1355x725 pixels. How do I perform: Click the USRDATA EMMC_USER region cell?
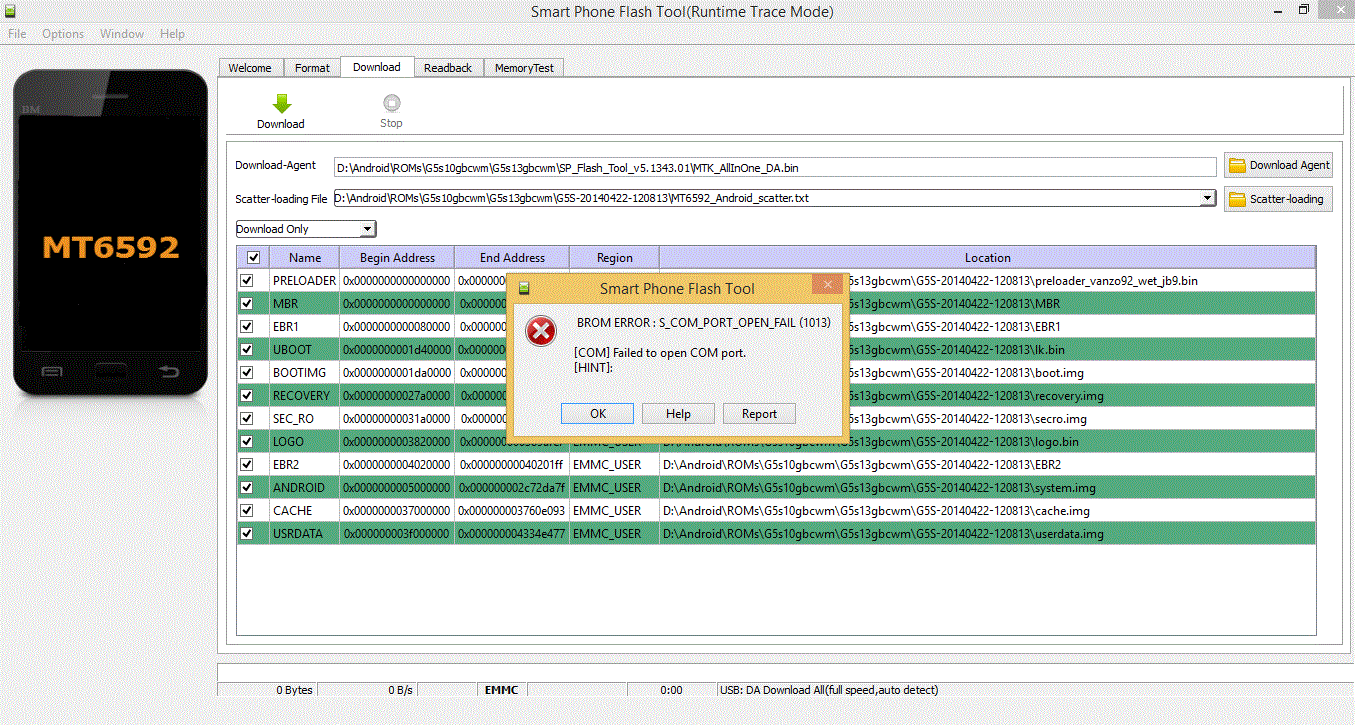615,534
